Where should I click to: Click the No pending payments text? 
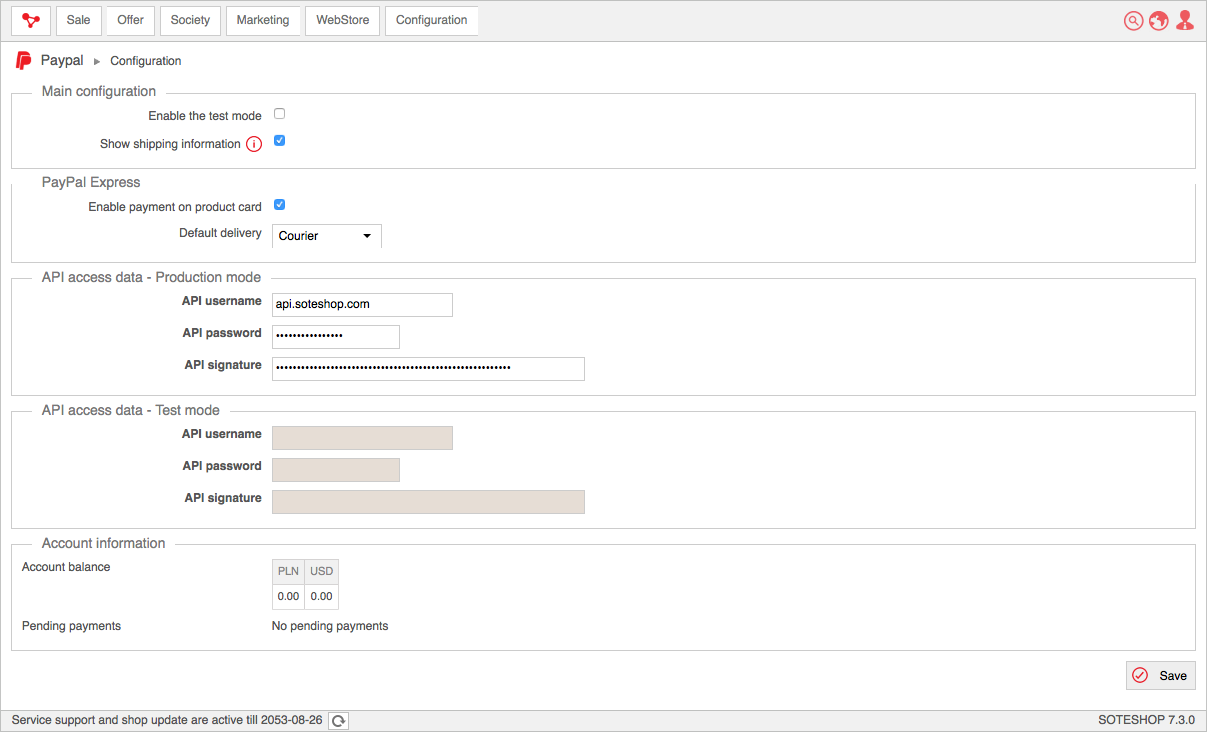(330, 626)
